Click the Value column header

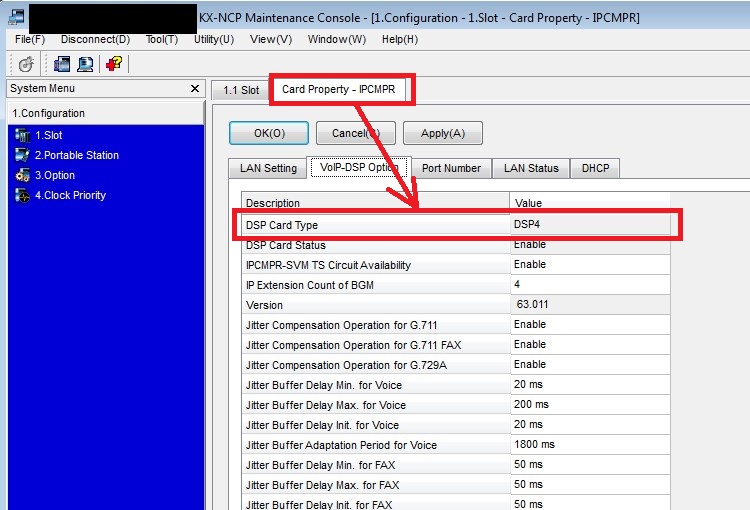click(590, 203)
